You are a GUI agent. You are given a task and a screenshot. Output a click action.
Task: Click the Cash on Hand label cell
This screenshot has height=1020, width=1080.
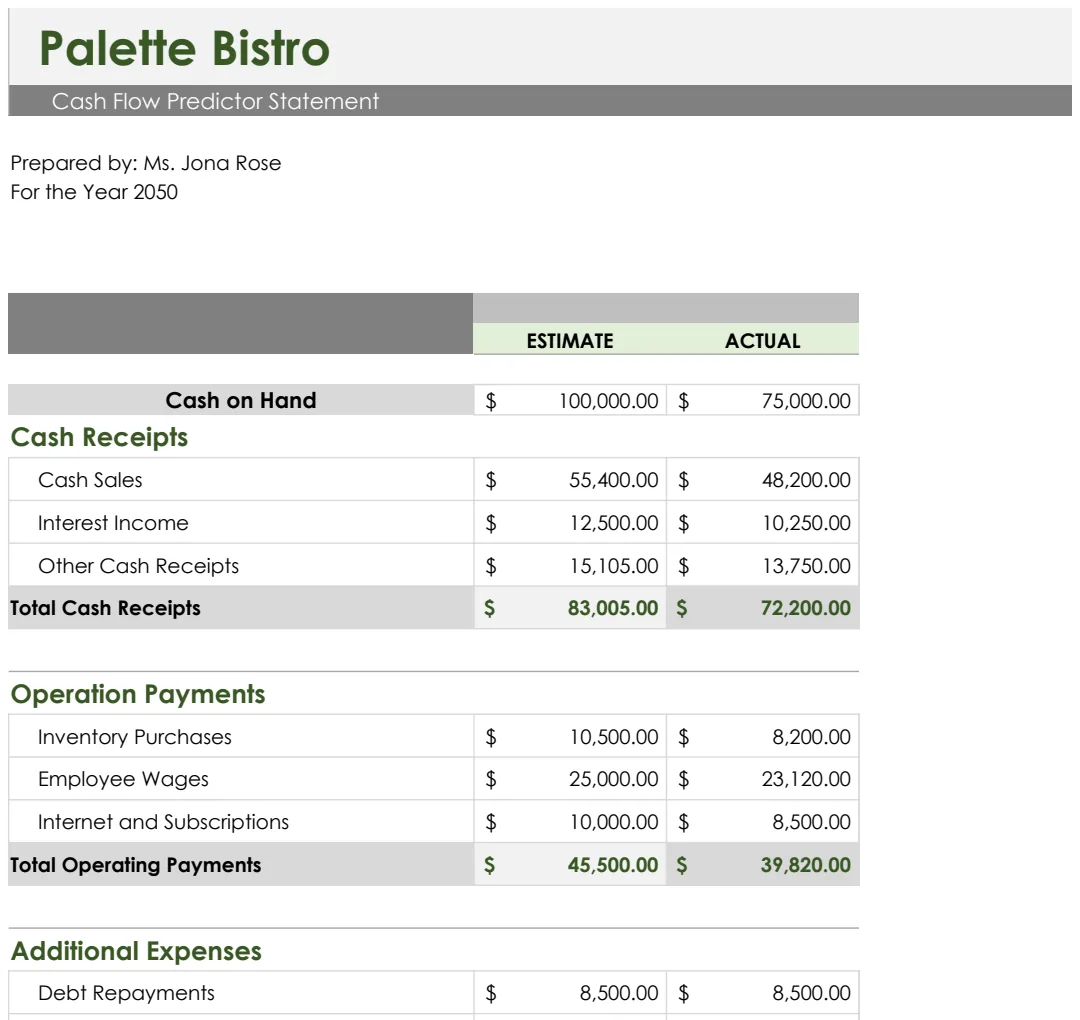click(x=240, y=400)
